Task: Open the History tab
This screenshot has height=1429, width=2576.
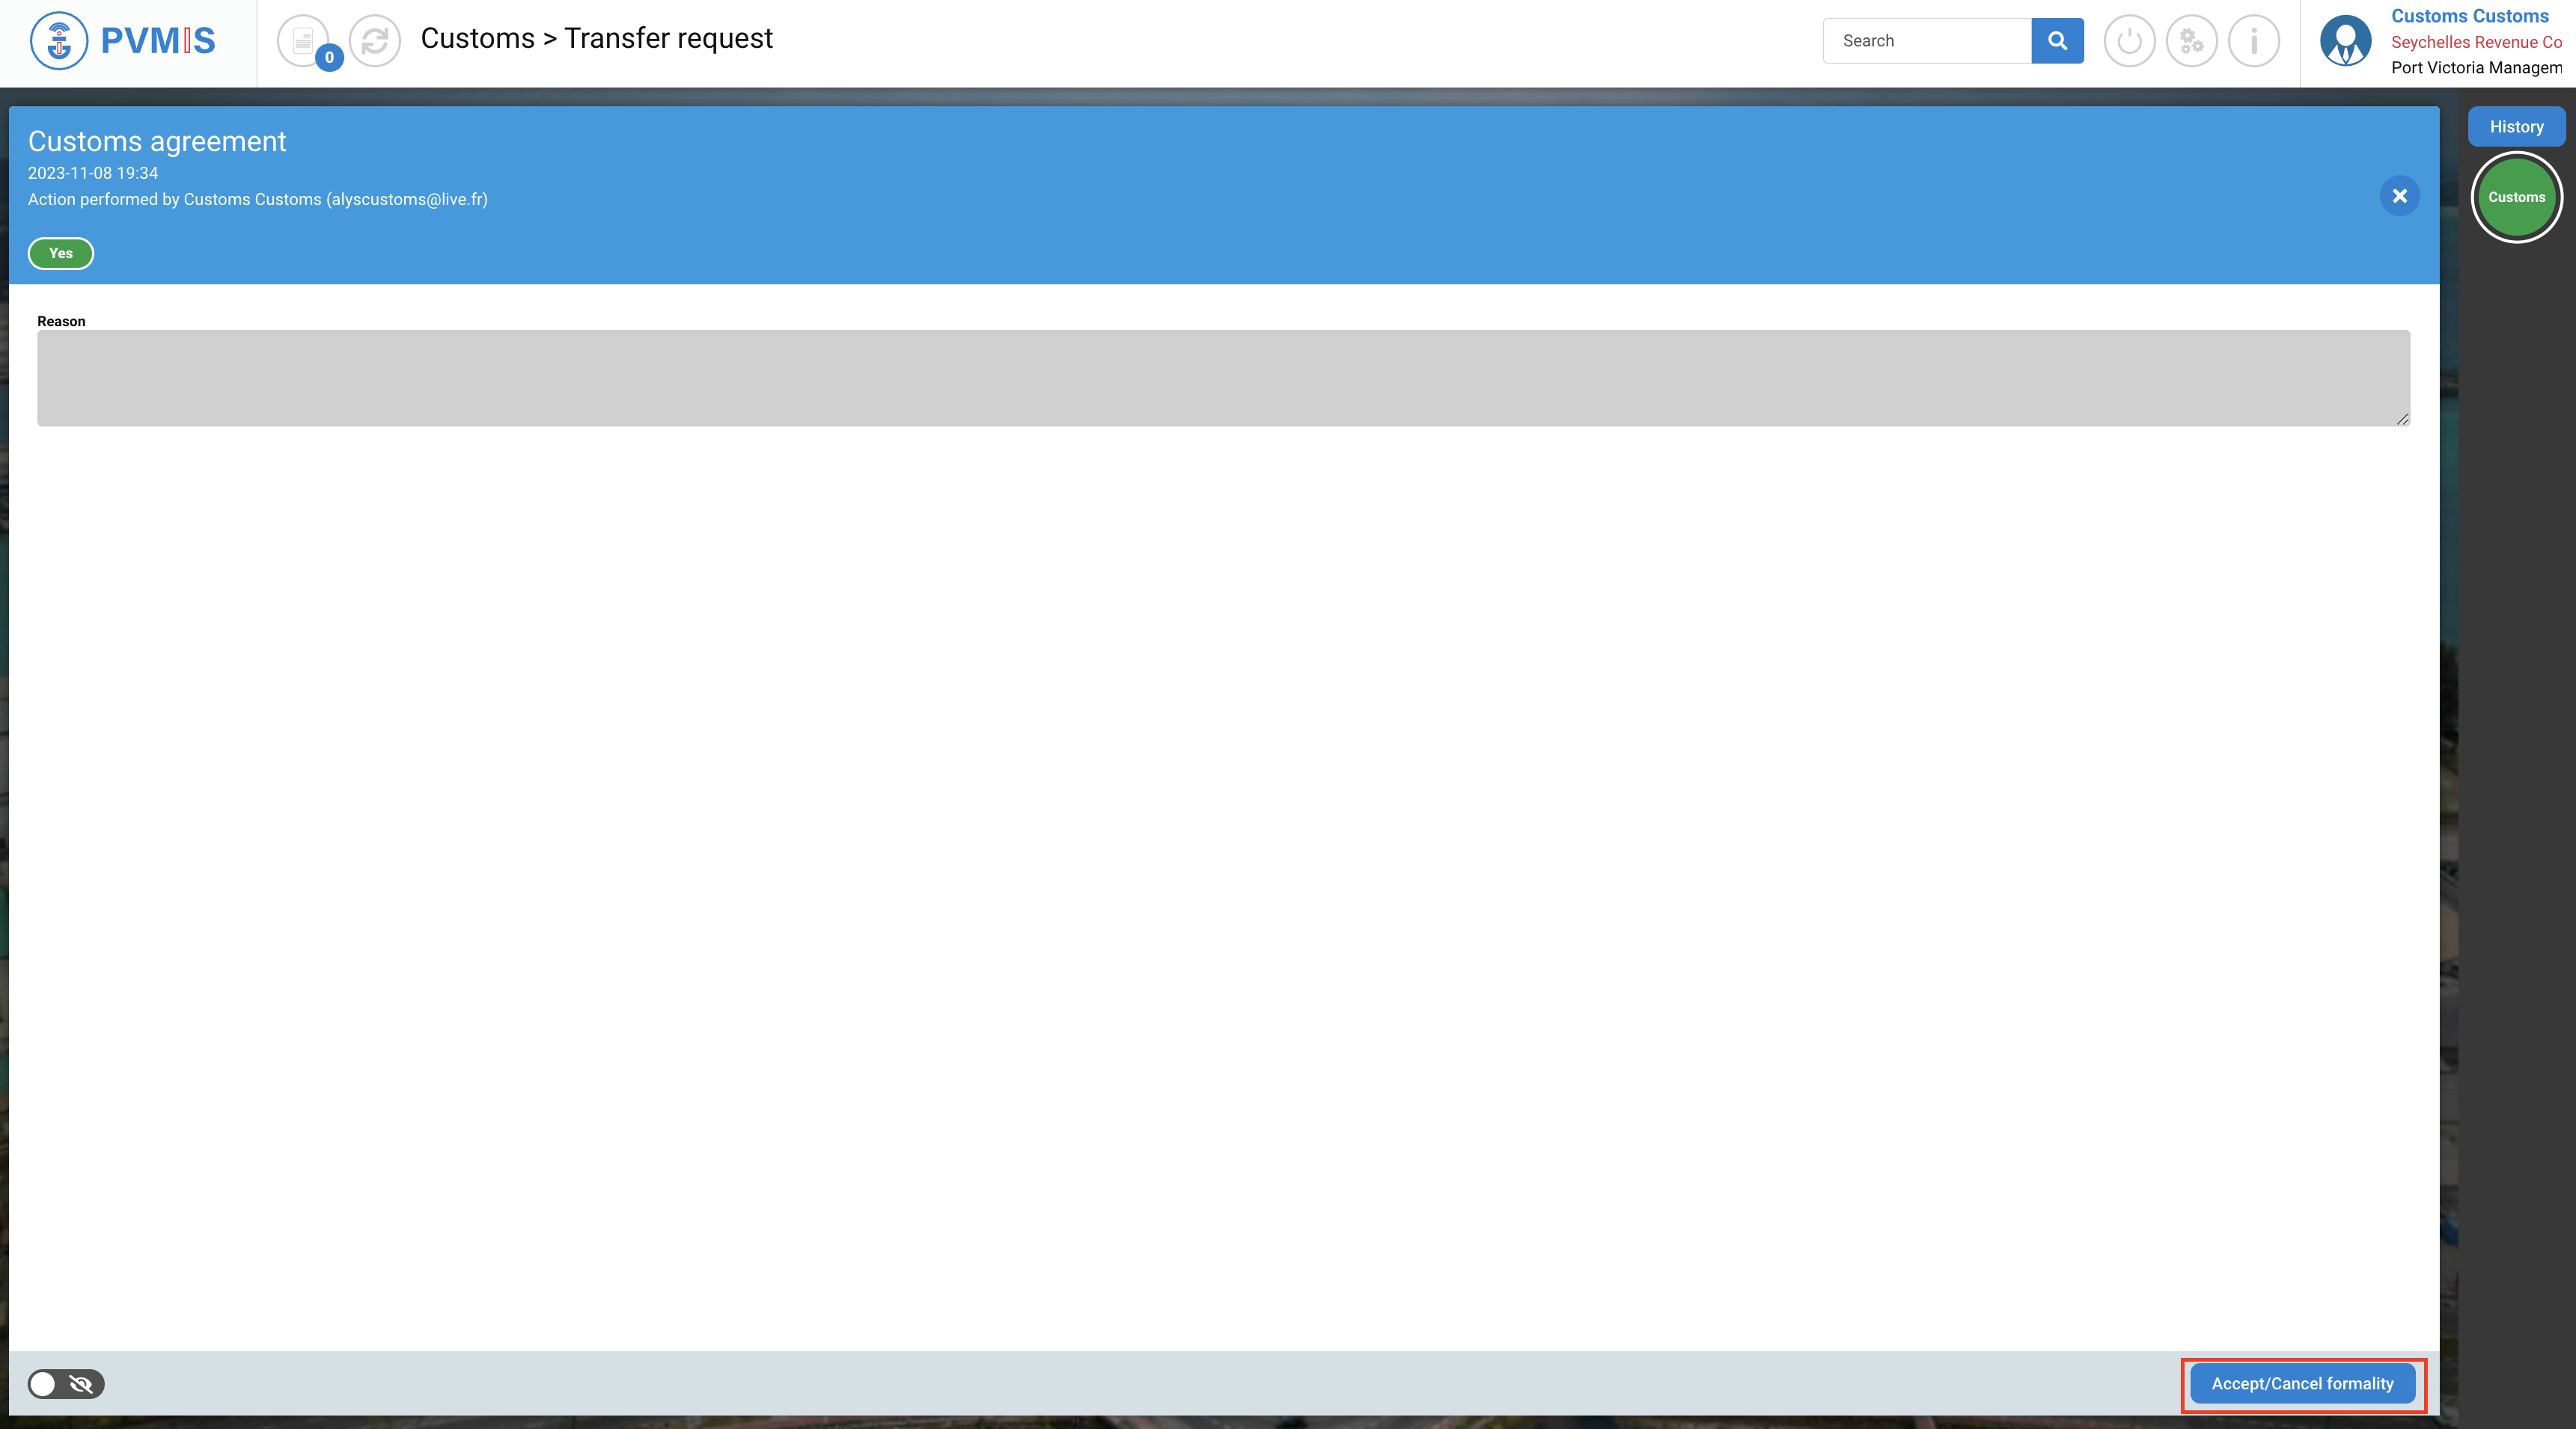Action: pyautogui.click(x=2516, y=127)
